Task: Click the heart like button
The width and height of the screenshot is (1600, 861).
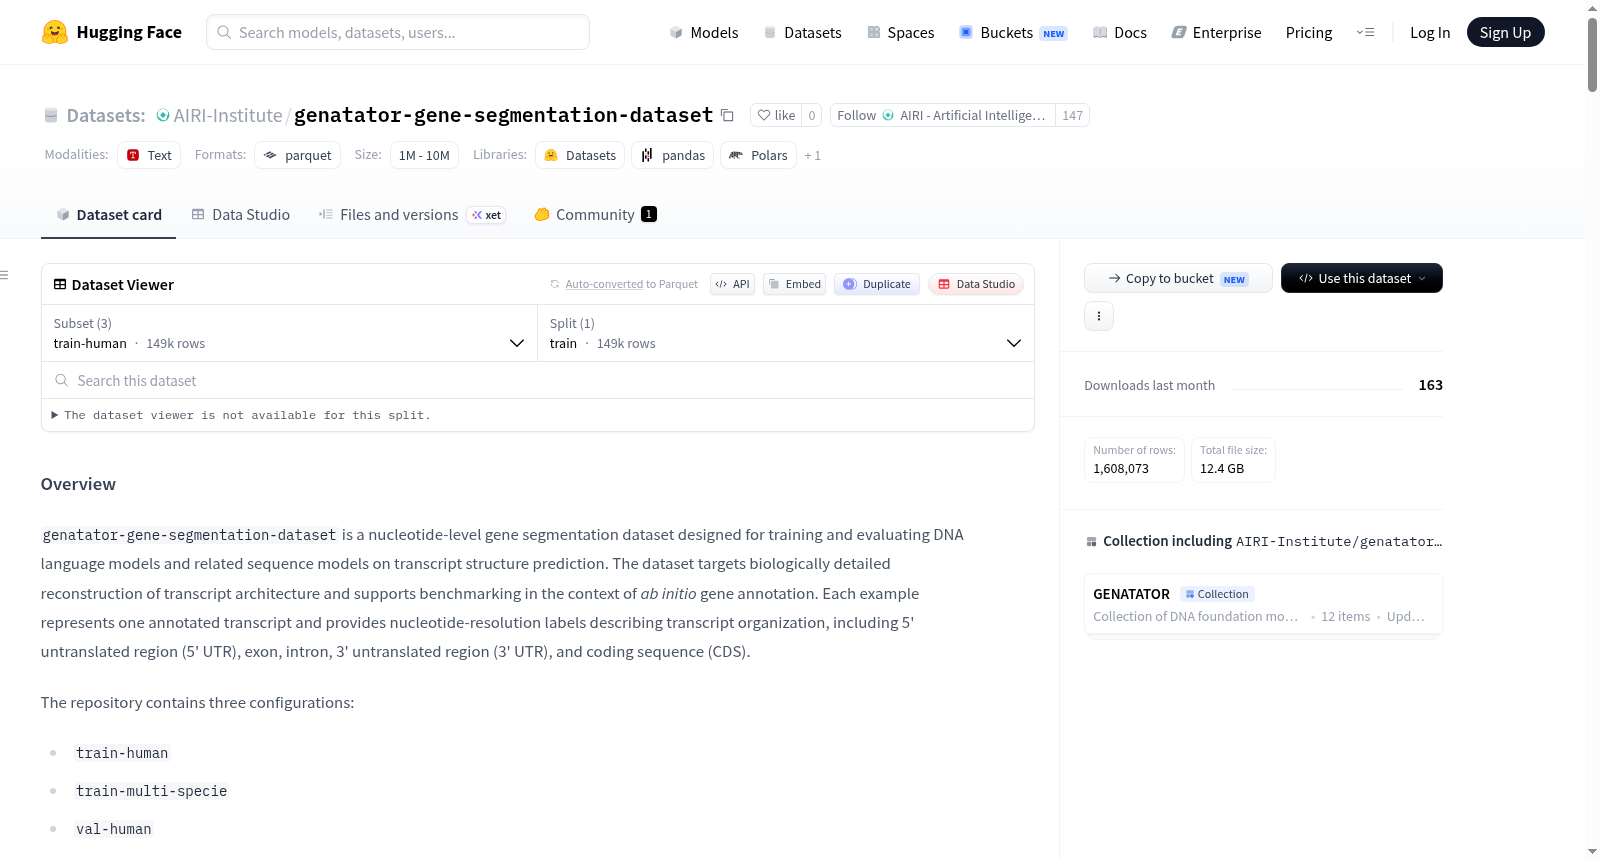Action: 776,115
